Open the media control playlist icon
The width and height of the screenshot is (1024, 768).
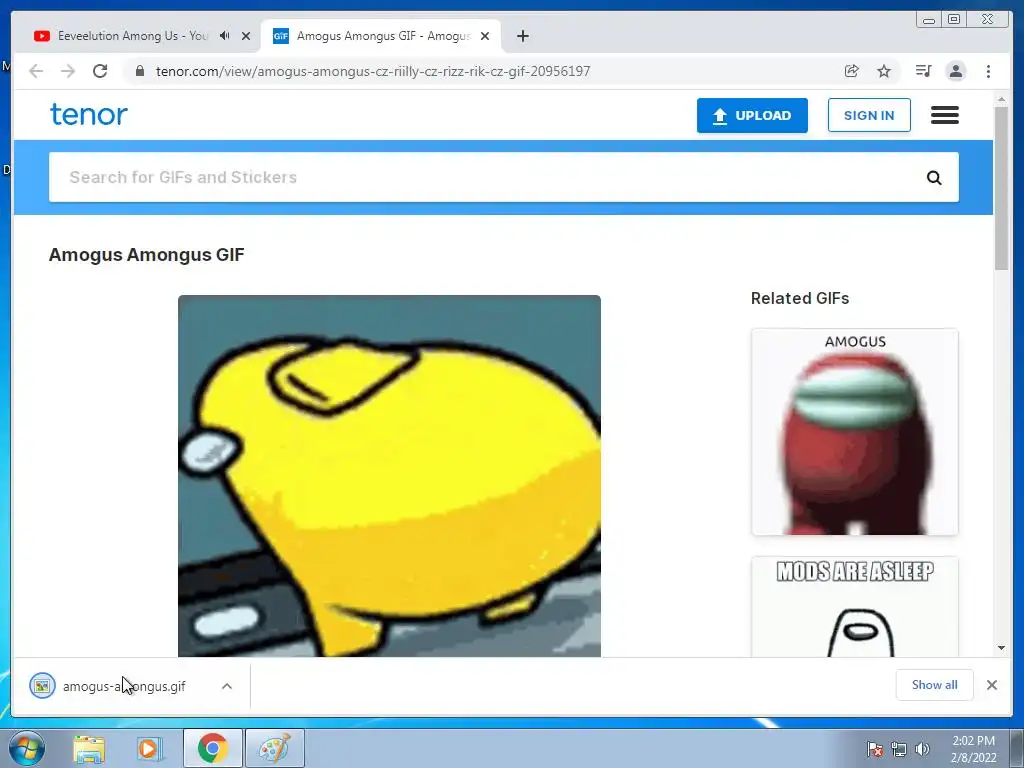[923, 71]
